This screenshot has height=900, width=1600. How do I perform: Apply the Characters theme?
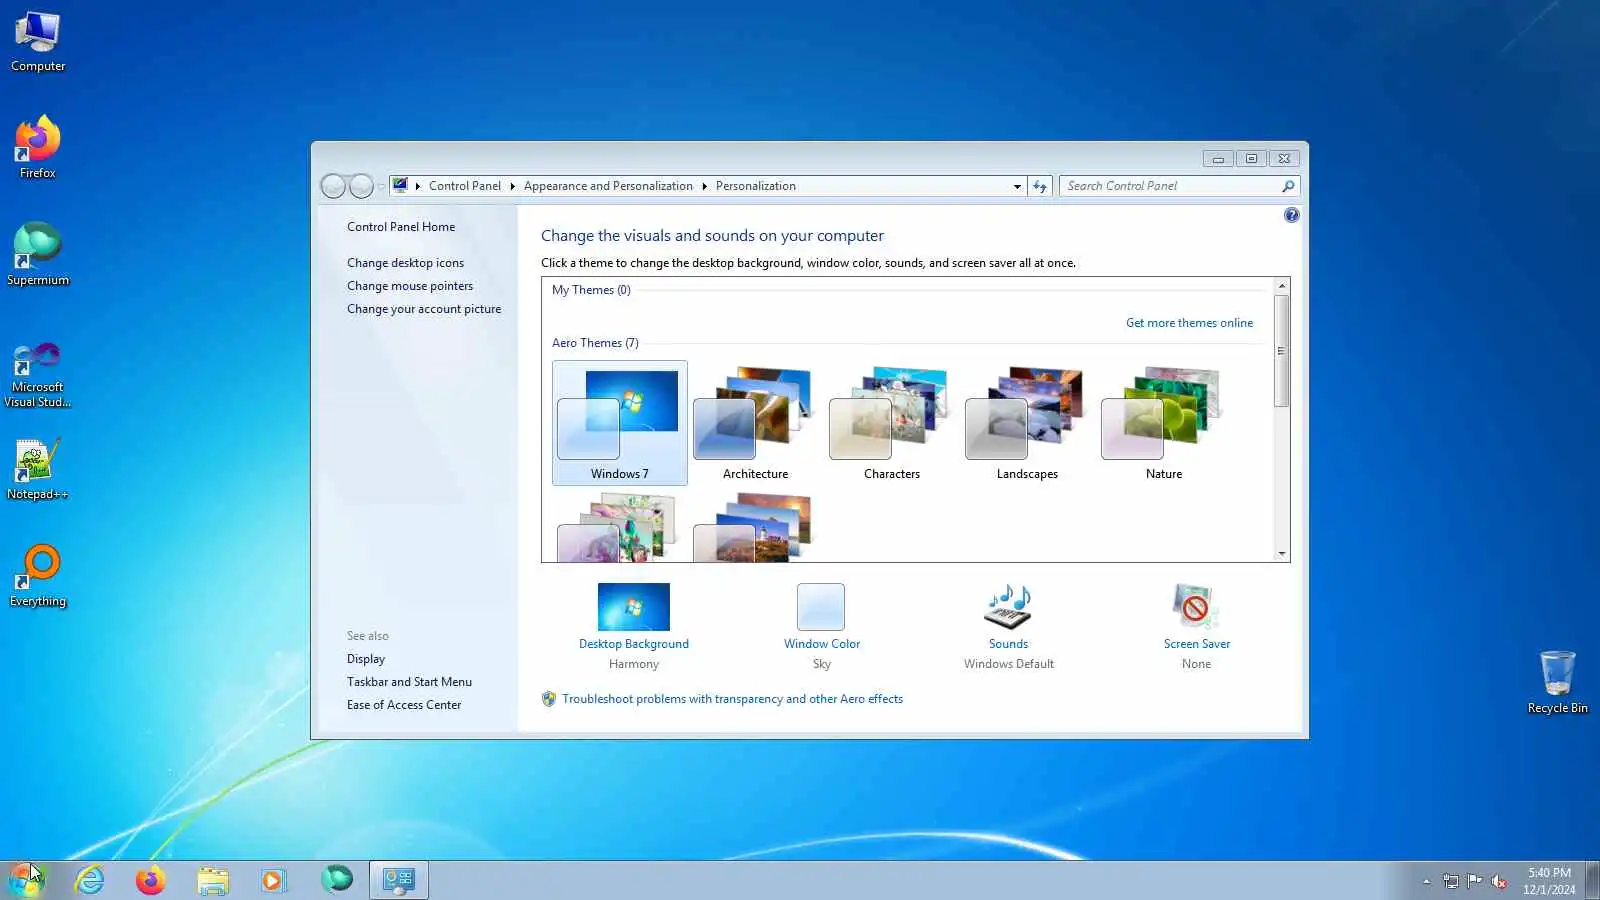click(x=891, y=423)
